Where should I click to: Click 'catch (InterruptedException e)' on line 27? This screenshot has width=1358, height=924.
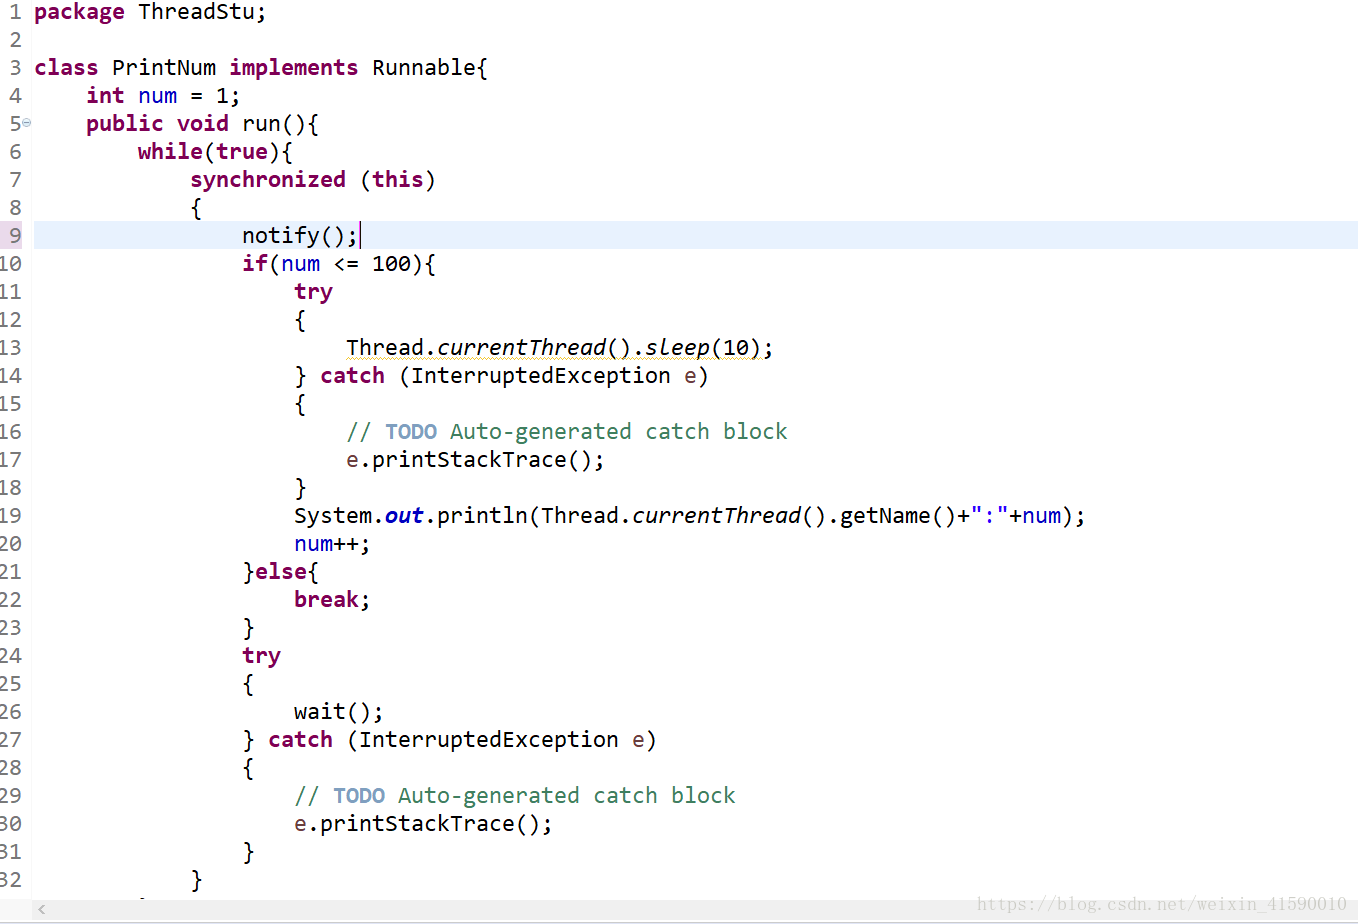(462, 740)
